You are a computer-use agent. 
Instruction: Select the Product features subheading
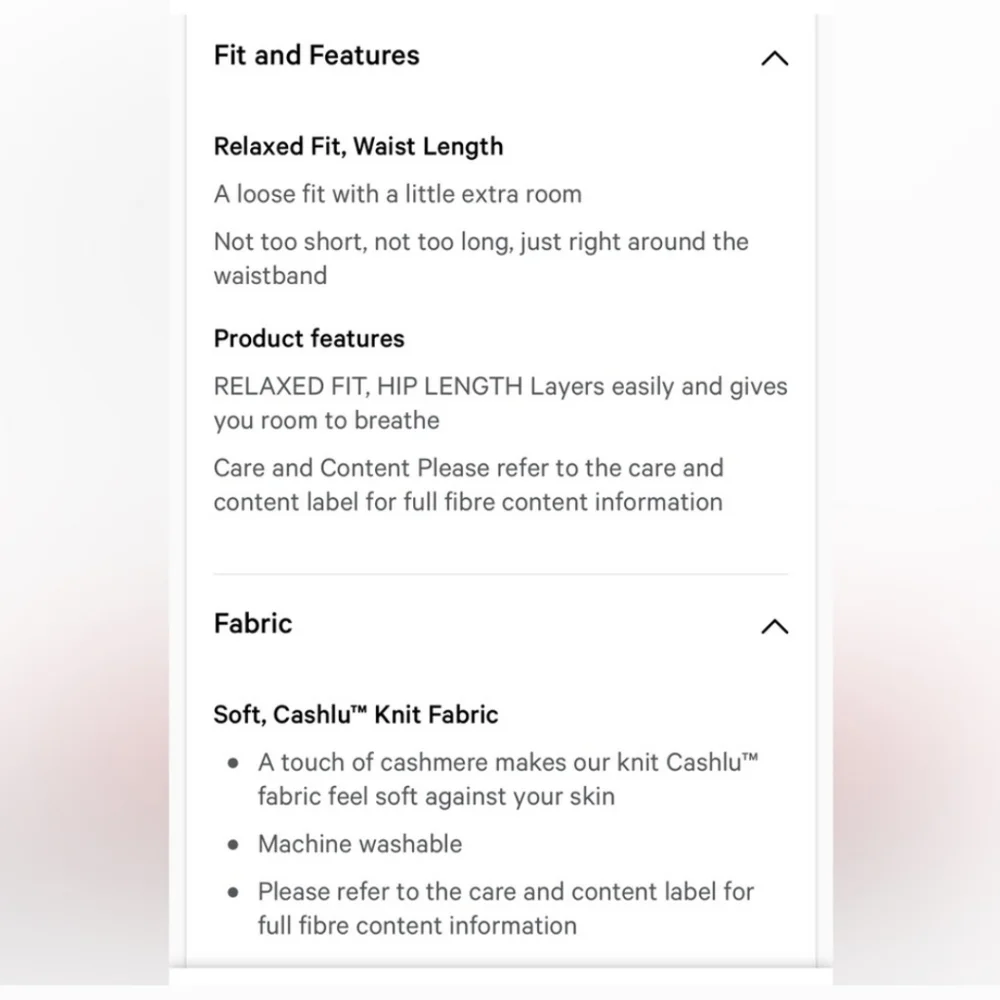point(309,339)
